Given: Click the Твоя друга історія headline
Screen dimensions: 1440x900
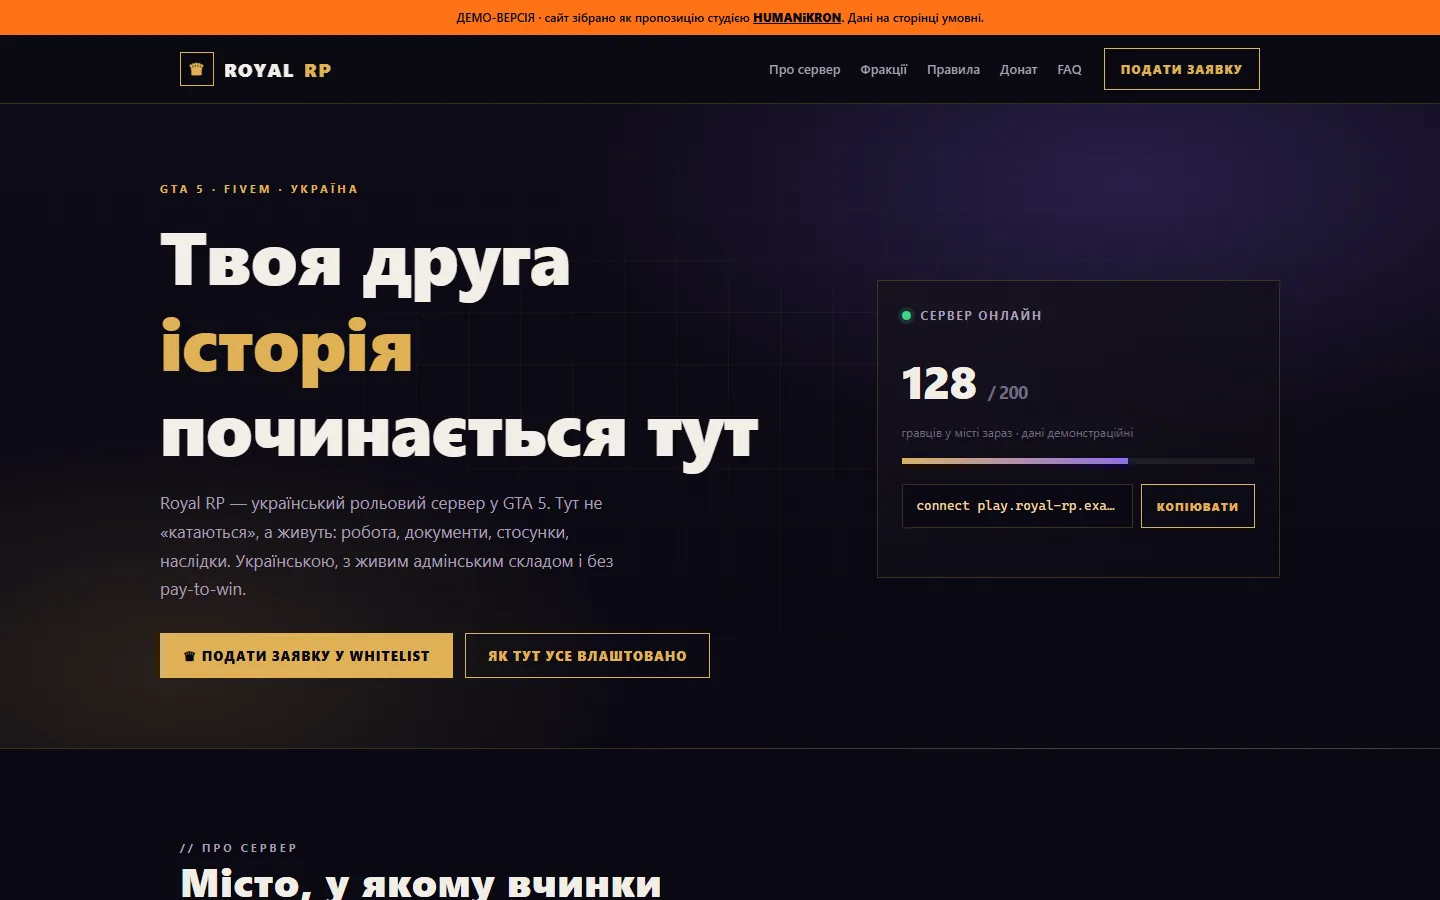Looking at the screenshot, I should [459, 346].
